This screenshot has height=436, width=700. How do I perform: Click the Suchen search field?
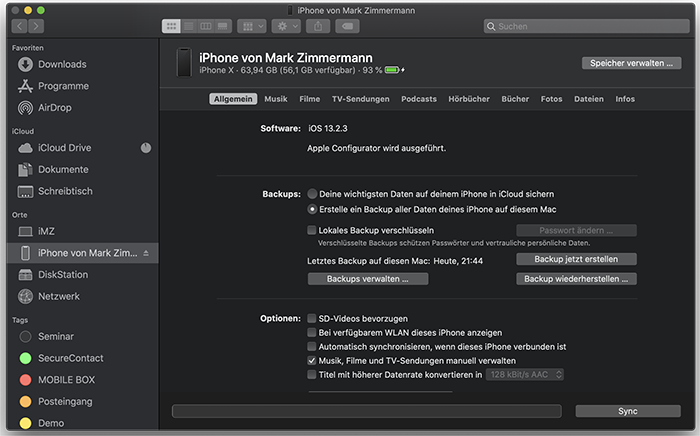[580, 26]
